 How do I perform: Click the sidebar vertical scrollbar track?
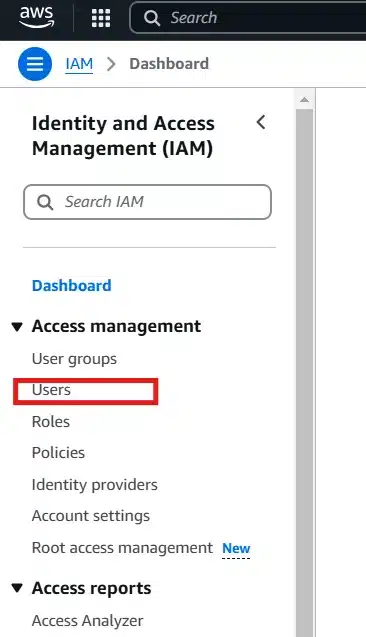click(x=305, y=373)
